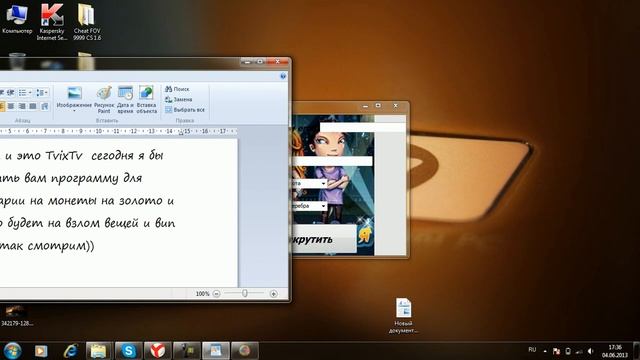This screenshot has height=360, width=640.
Task: Click Рисунок Paint in WordPad ribbon
Action: pyautogui.click(x=104, y=99)
